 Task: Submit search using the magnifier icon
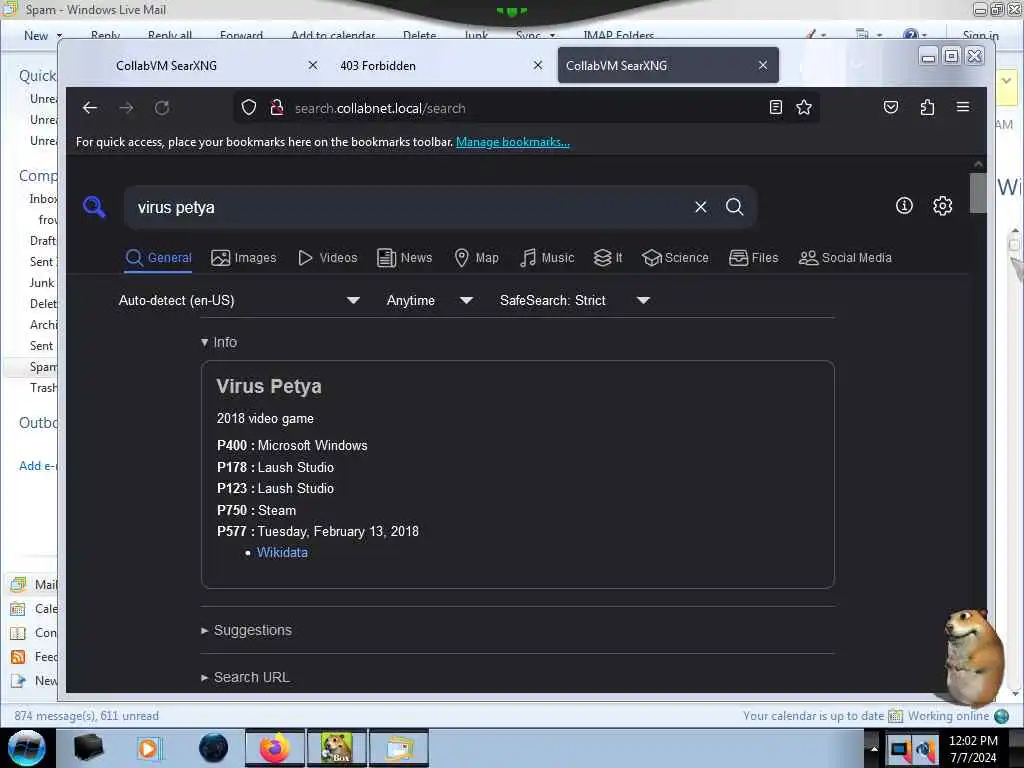[735, 207]
